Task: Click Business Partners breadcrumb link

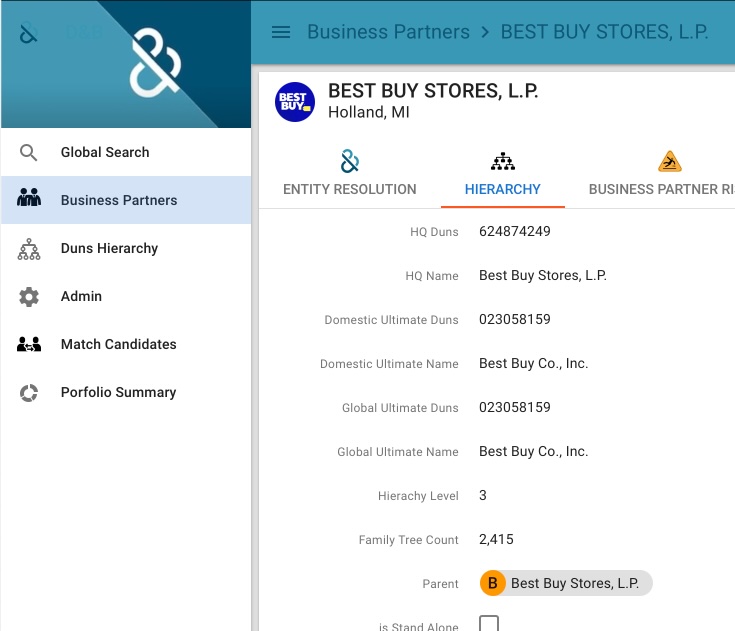Action: coord(388,32)
